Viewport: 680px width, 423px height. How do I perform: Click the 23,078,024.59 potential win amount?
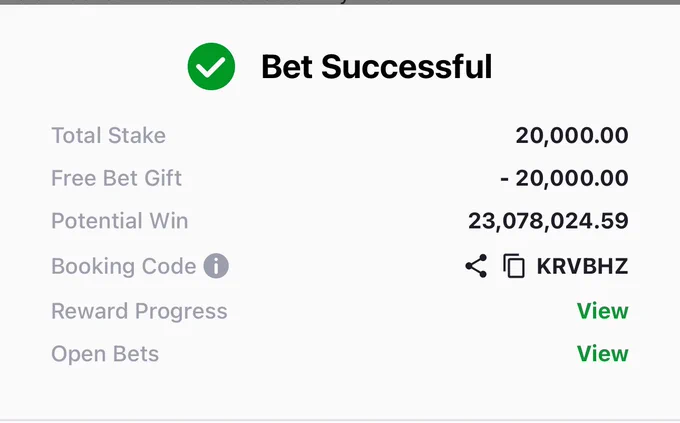click(x=548, y=221)
